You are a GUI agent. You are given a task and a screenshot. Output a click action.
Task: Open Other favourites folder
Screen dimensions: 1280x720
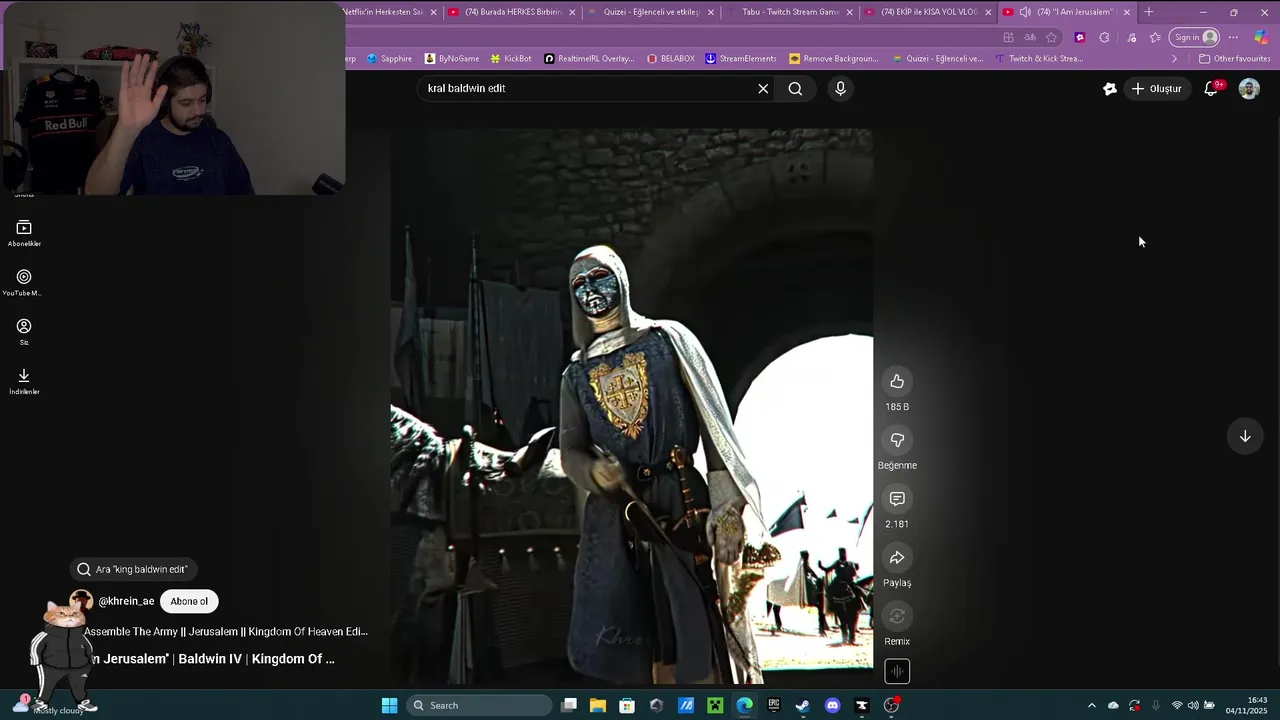pyautogui.click(x=1234, y=58)
